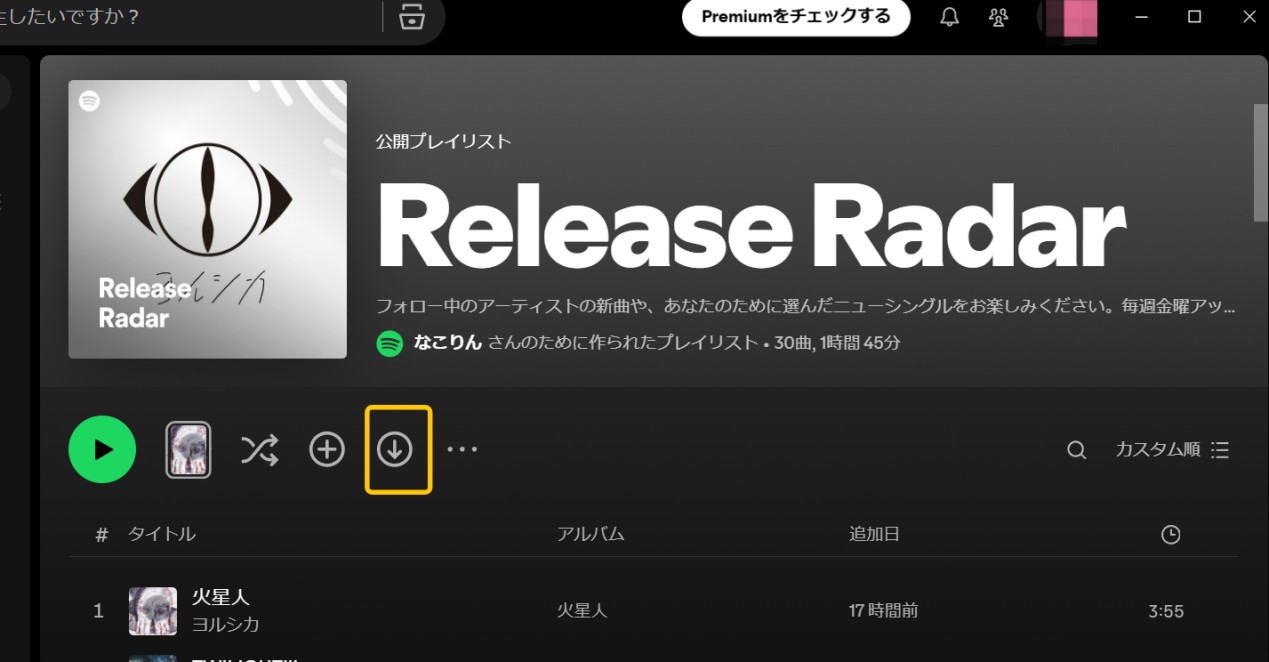Open the album link 火星人

tap(582, 610)
